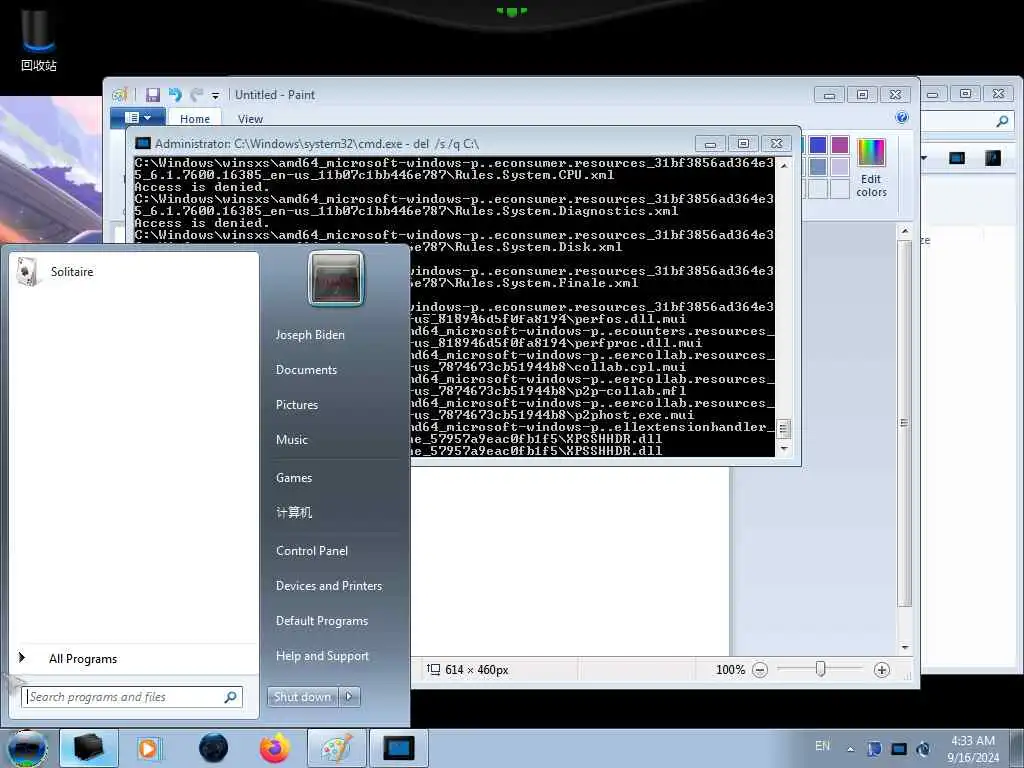Open the blue Paint file menu button

[137, 118]
